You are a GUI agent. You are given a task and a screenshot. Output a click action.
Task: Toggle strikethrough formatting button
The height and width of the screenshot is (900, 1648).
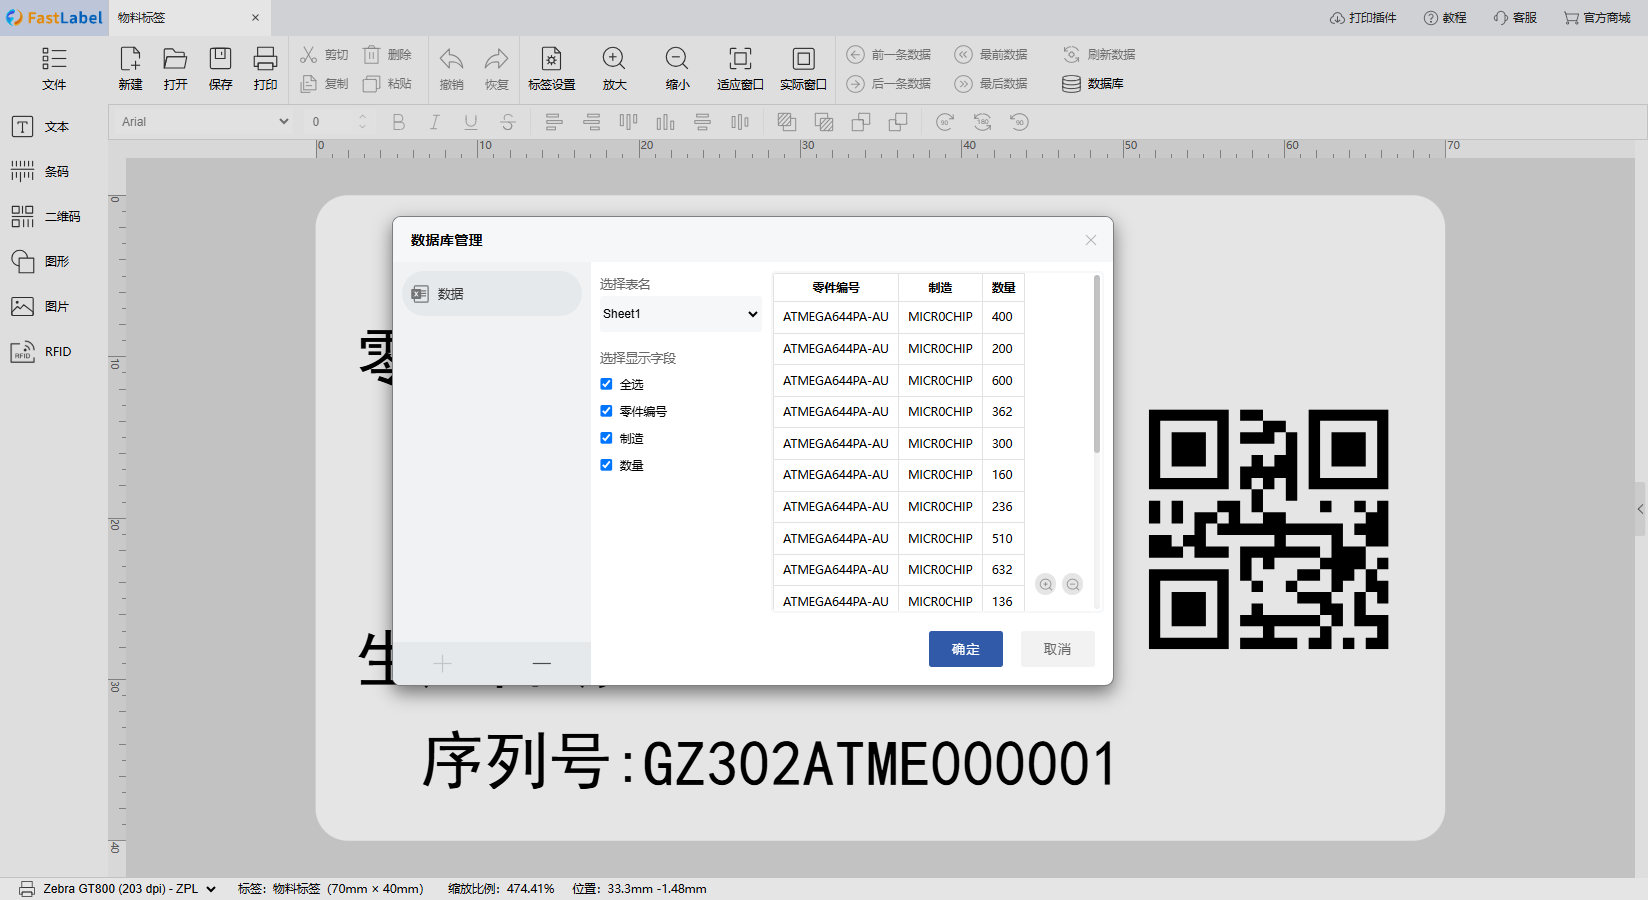pyautogui.click(x=507, y=122)
